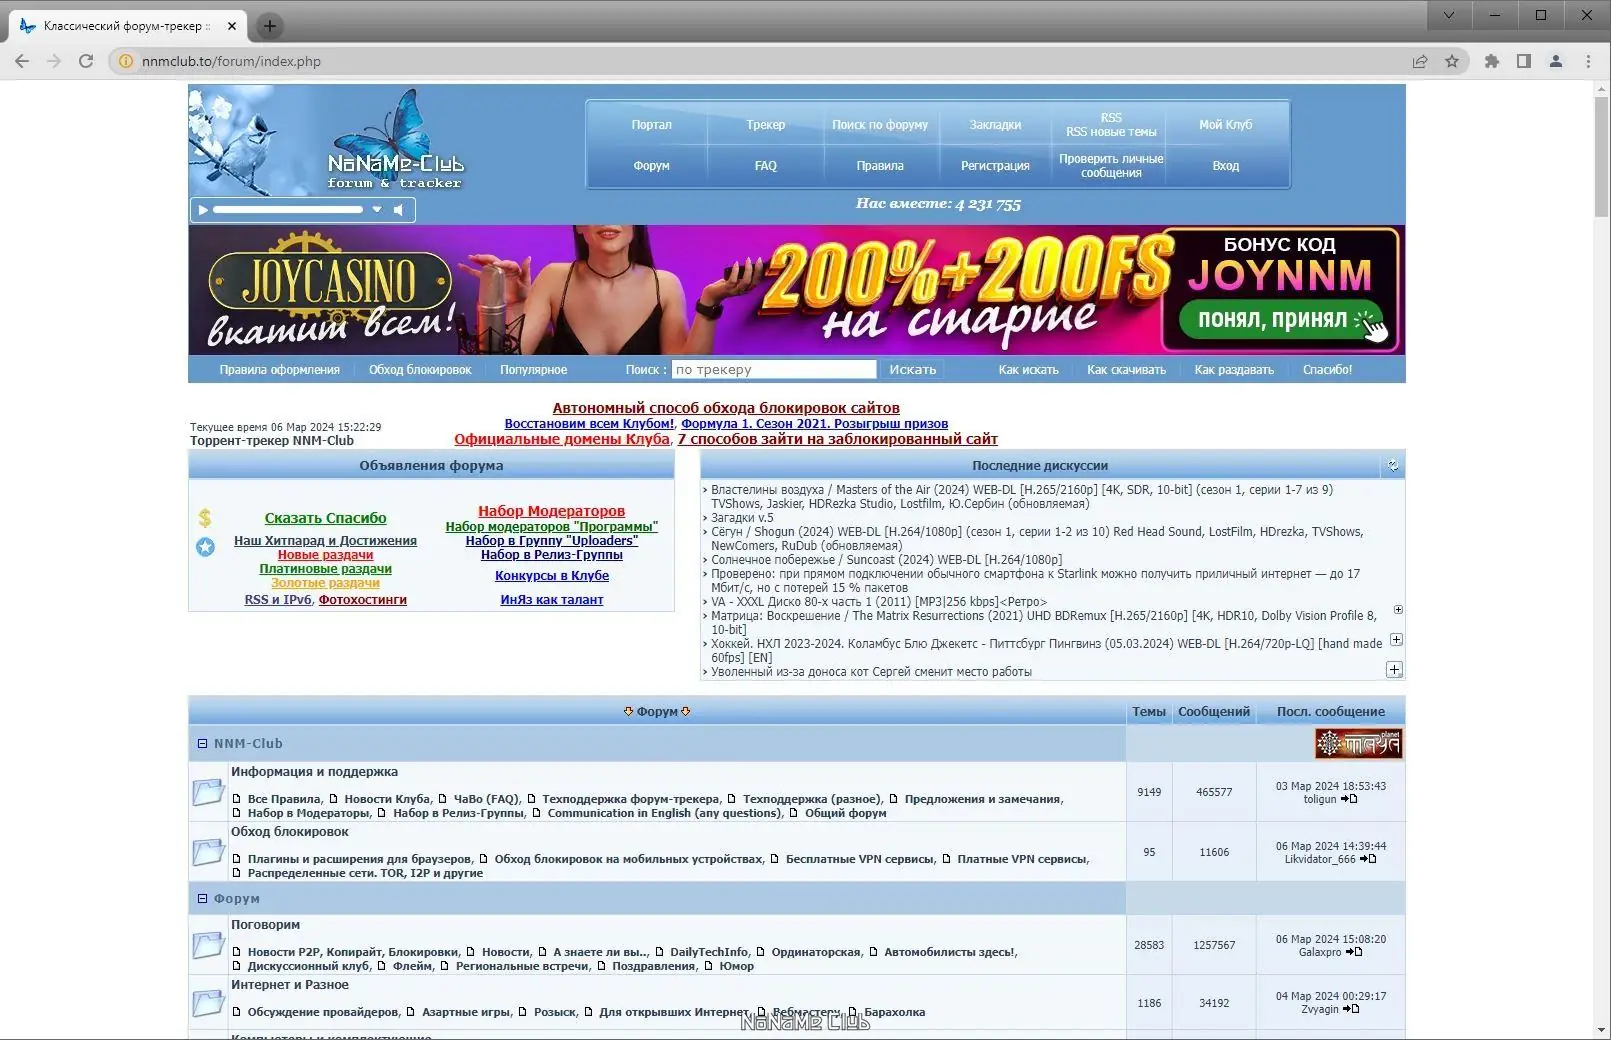This screenshot has height=1040, width=1611.
Task: Open the Бесплатные VPN сервисы subforum
Action: click(x=860, y=859)
